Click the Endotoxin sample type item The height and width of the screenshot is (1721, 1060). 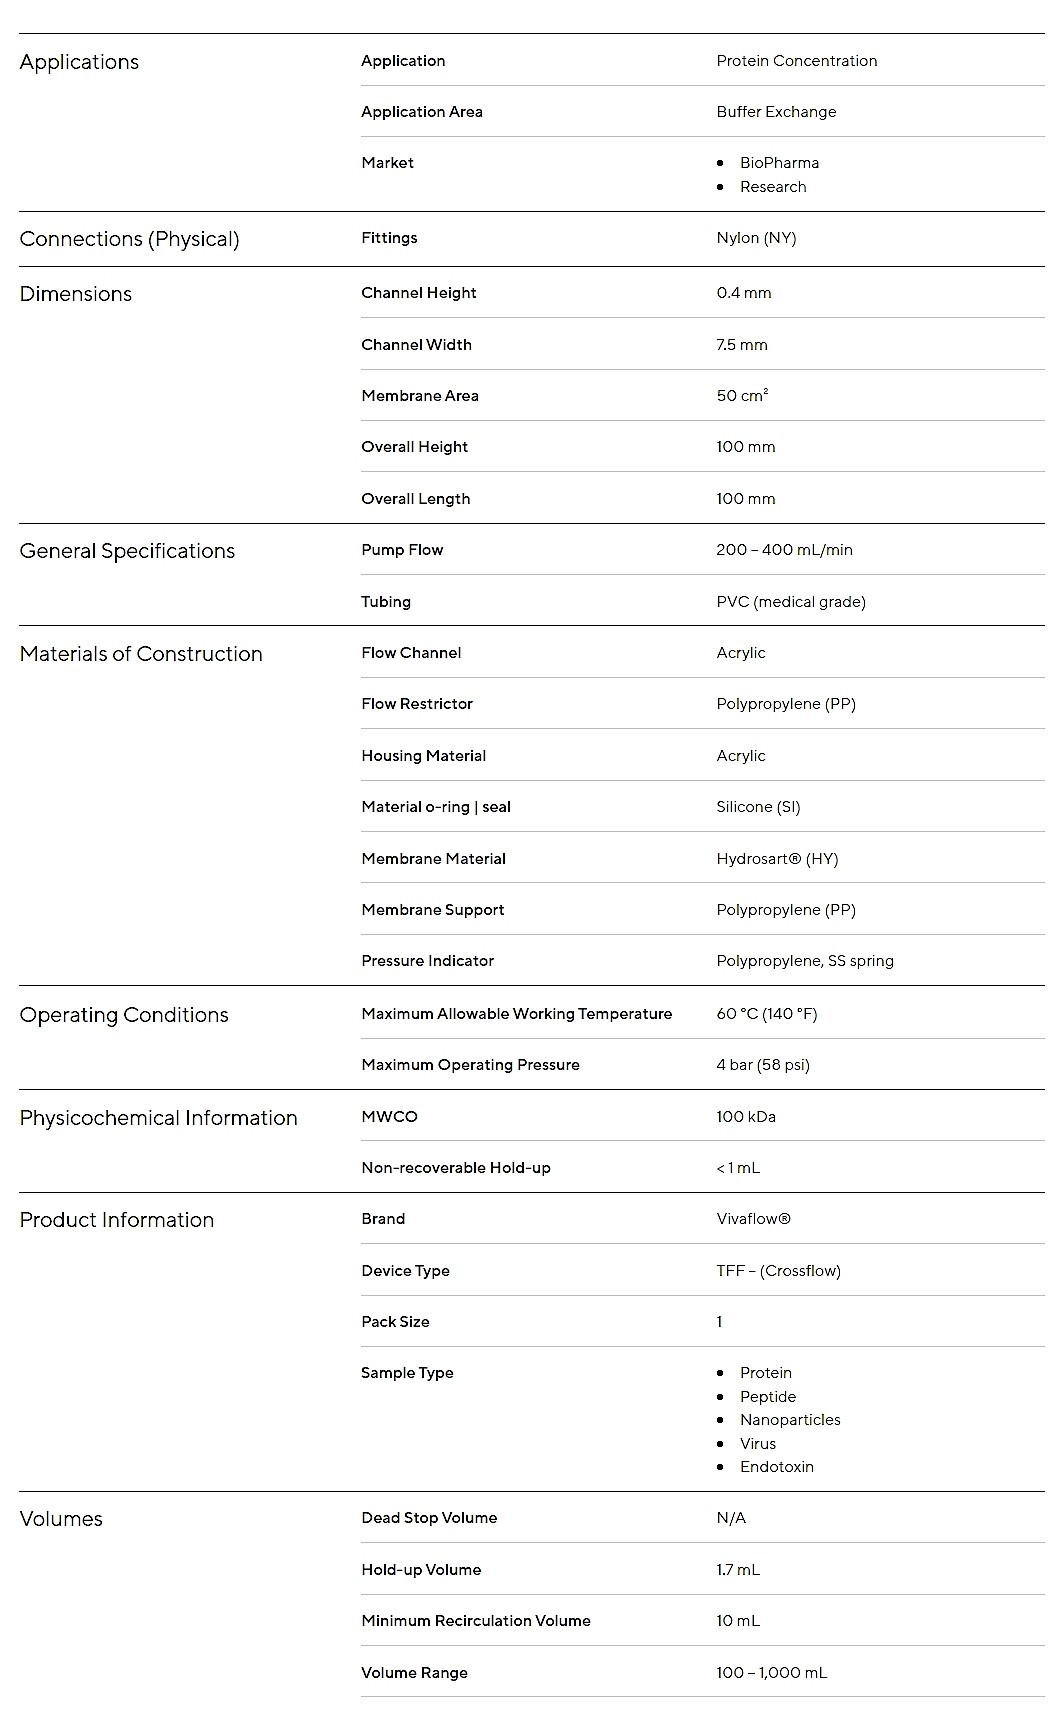point(777,1467)
